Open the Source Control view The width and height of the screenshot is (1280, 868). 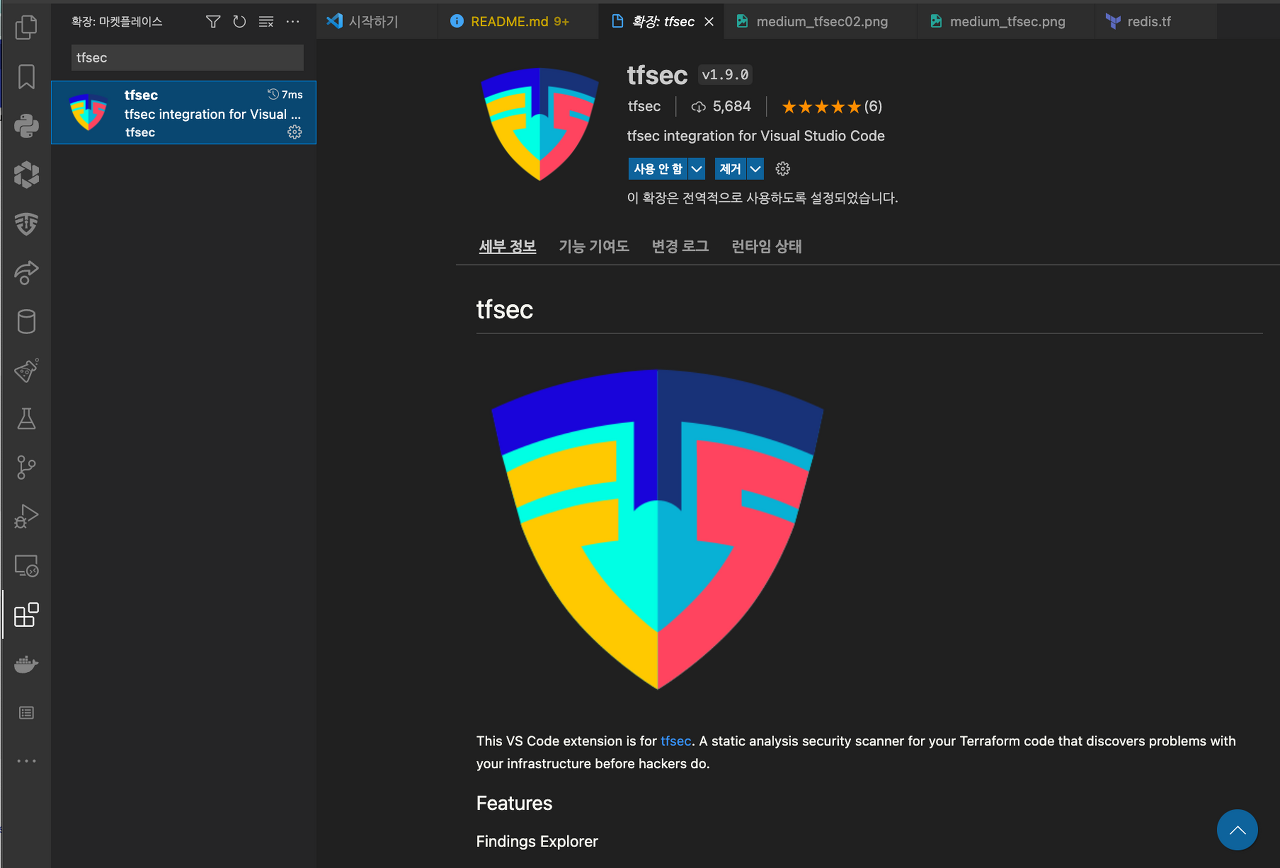pos(26,467)
